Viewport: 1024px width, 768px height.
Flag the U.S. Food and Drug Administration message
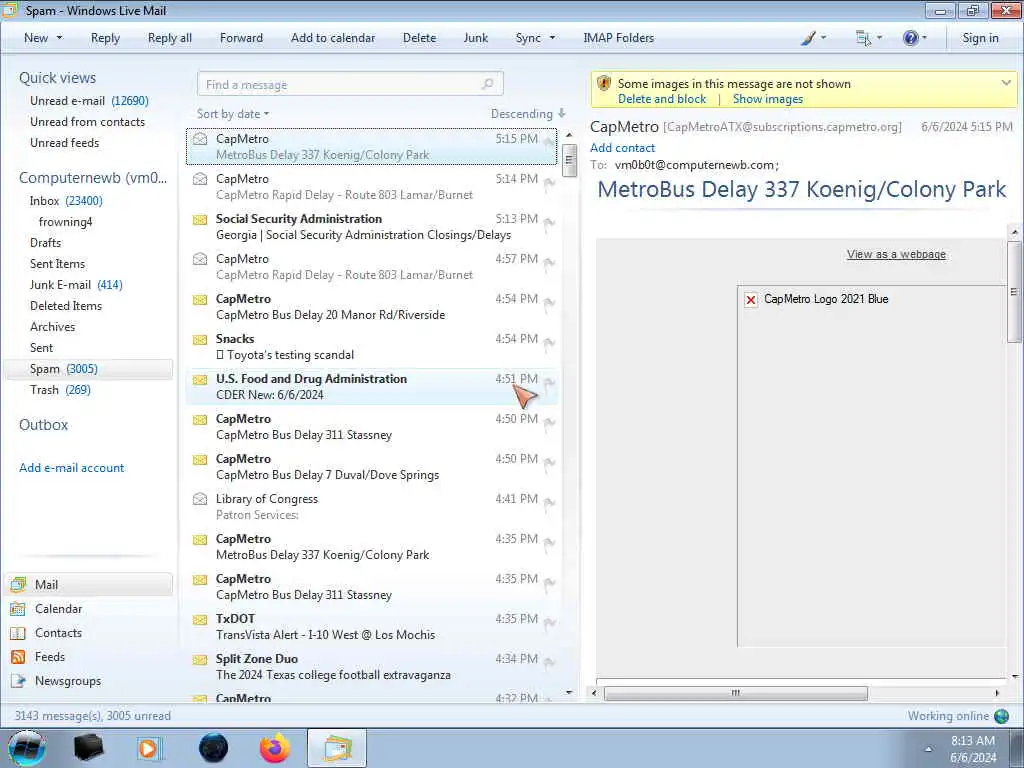[x=549, y=383]
